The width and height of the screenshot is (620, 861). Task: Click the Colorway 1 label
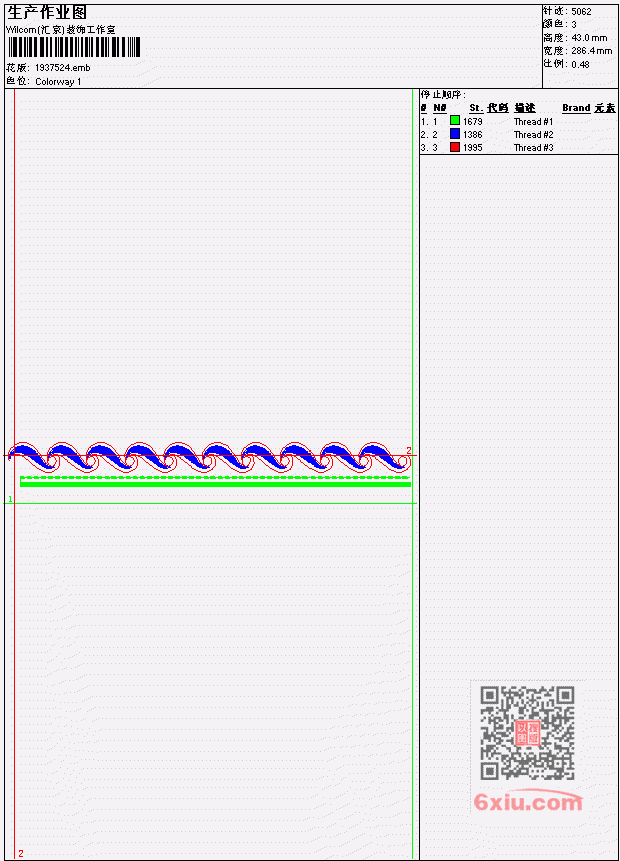coord(58,82)
